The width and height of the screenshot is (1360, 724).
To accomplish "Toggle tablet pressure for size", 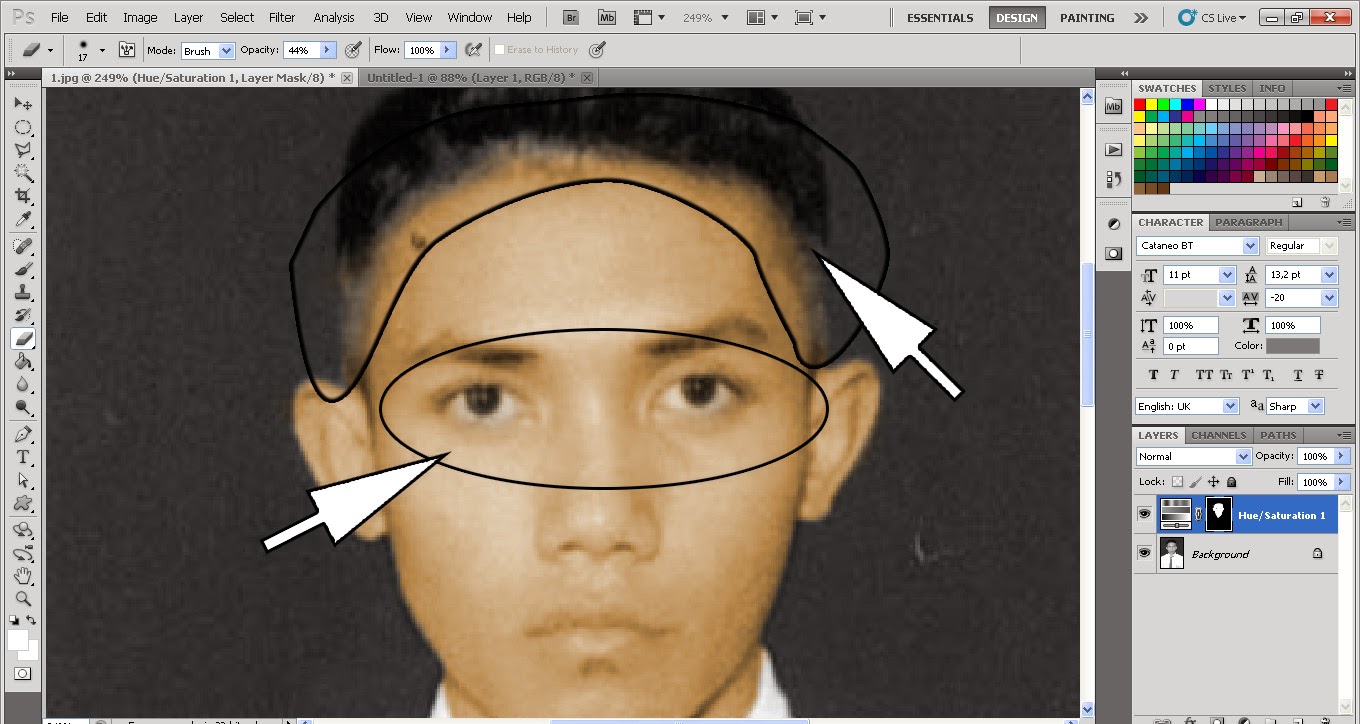I will point(597,50).
